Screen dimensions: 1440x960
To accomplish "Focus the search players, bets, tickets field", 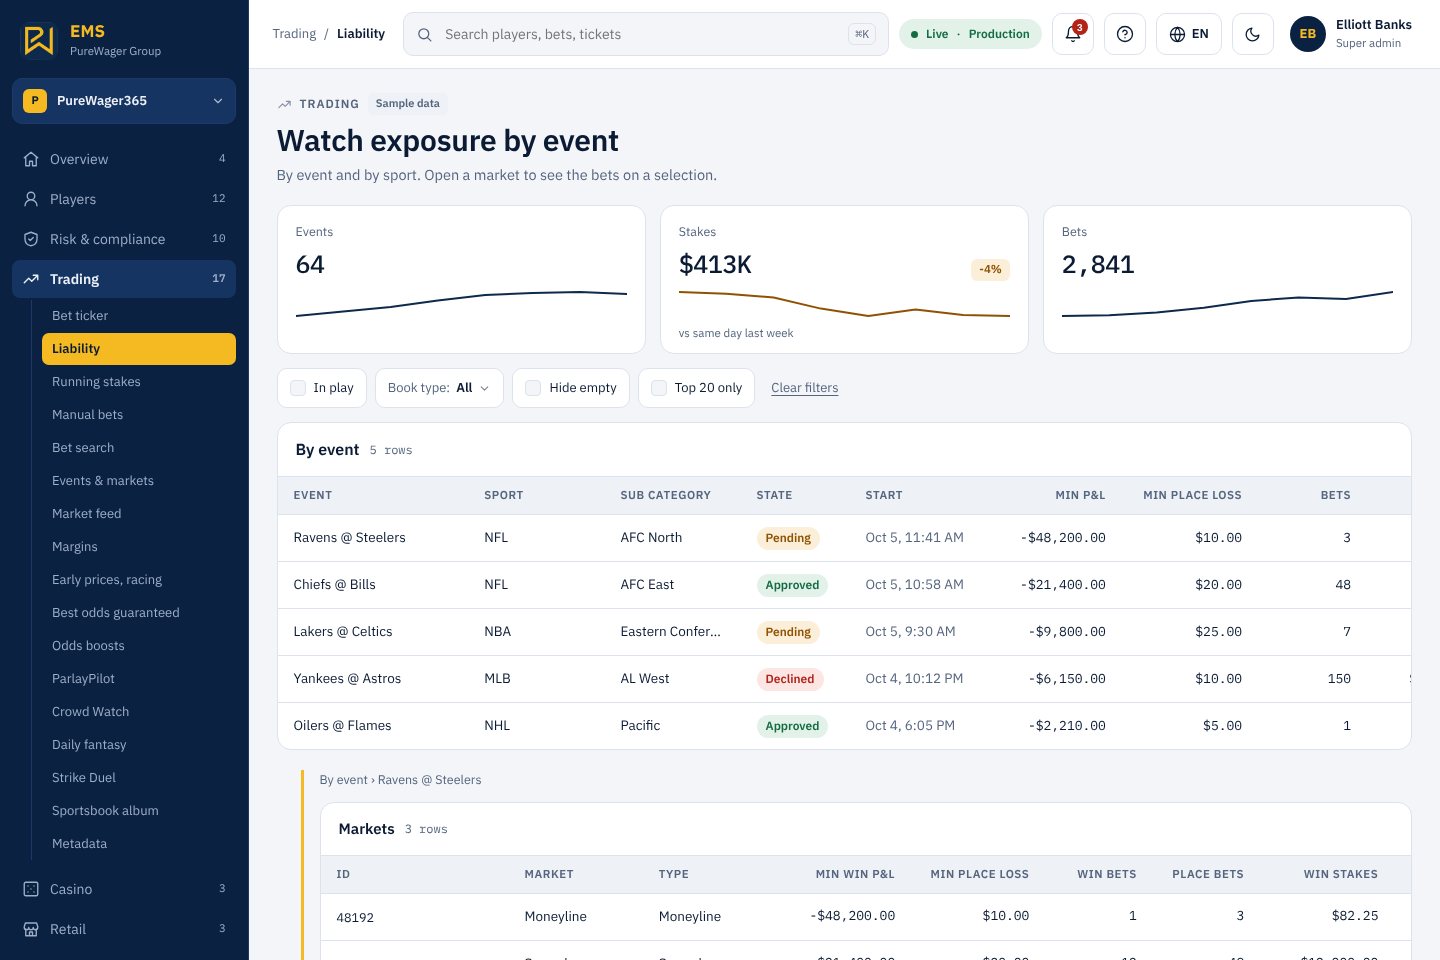I will click(645, 34).
